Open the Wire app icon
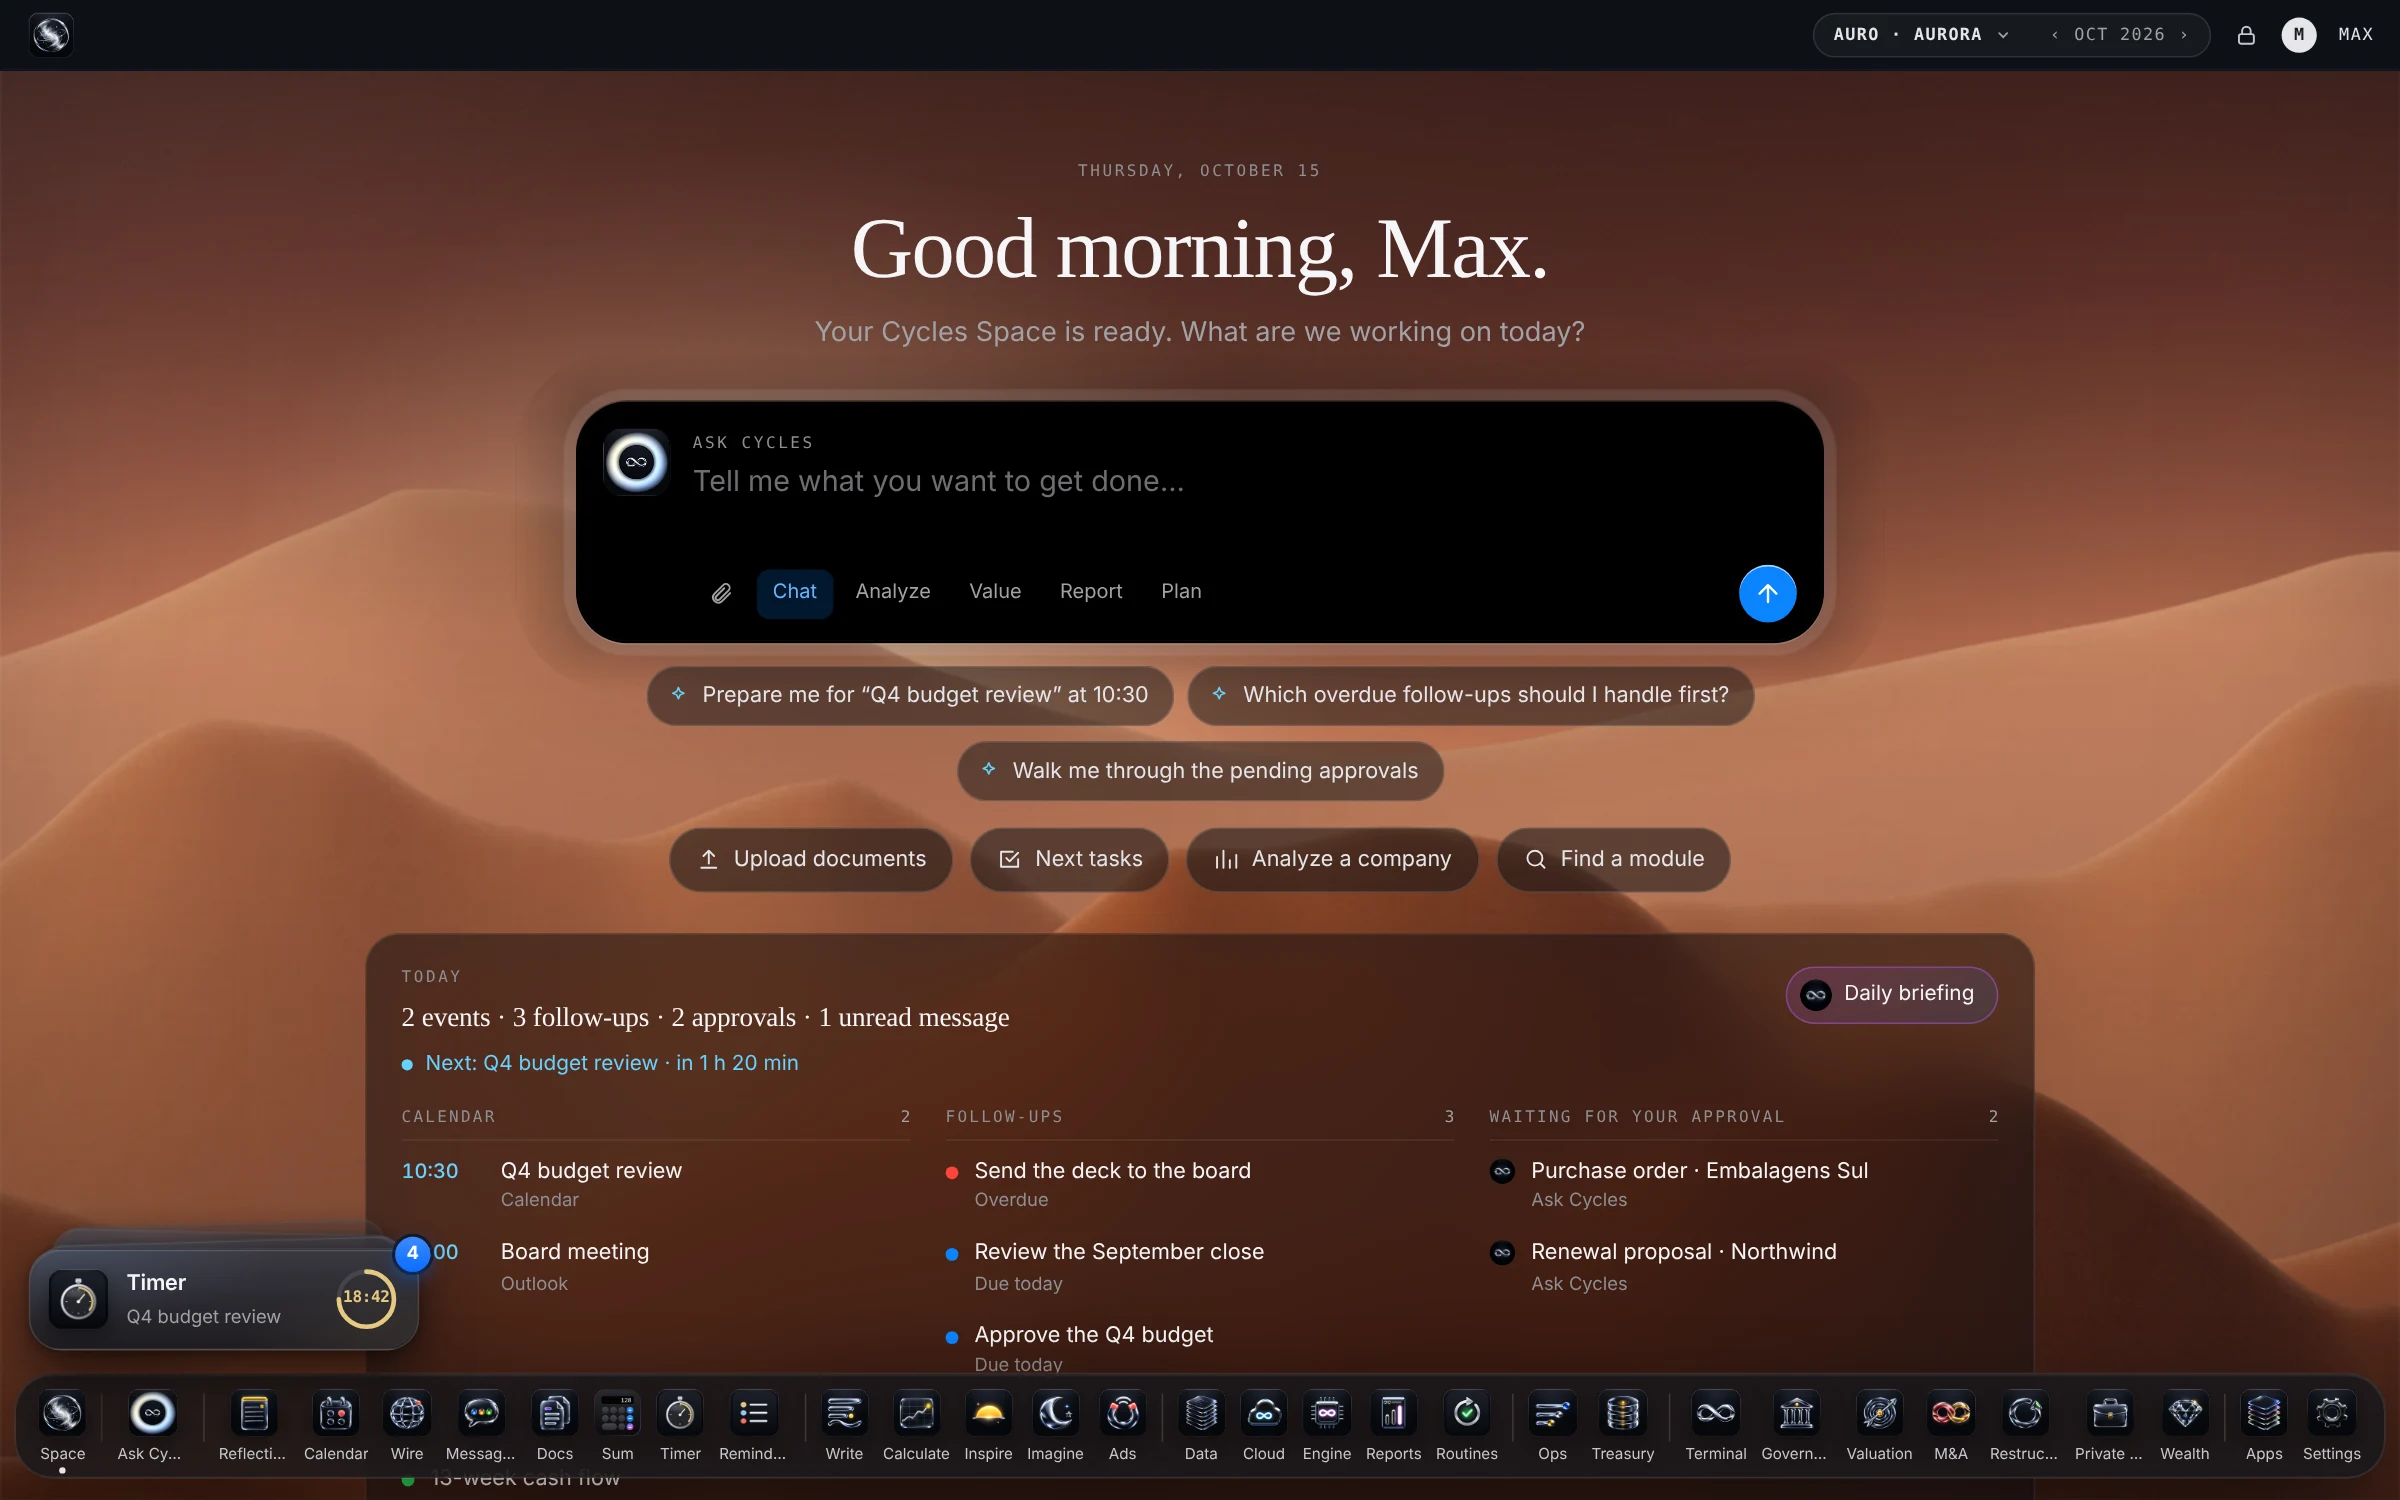This screenshot has width=2400, height=1500. [407, 1425]
